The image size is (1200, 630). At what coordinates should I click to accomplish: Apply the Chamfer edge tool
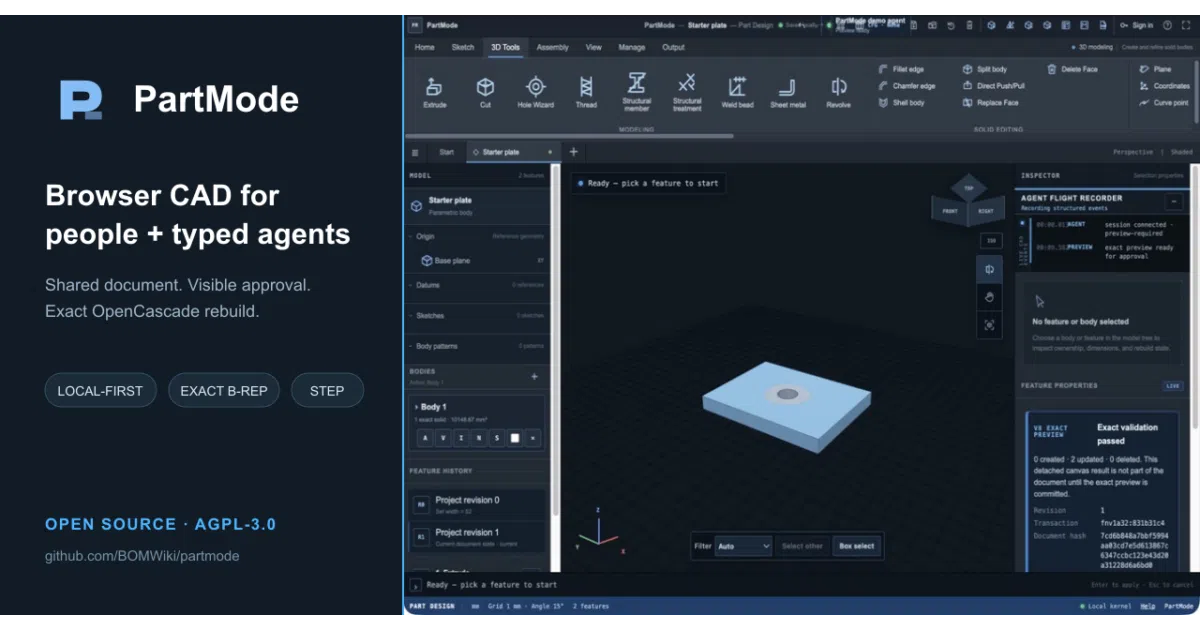907,86
